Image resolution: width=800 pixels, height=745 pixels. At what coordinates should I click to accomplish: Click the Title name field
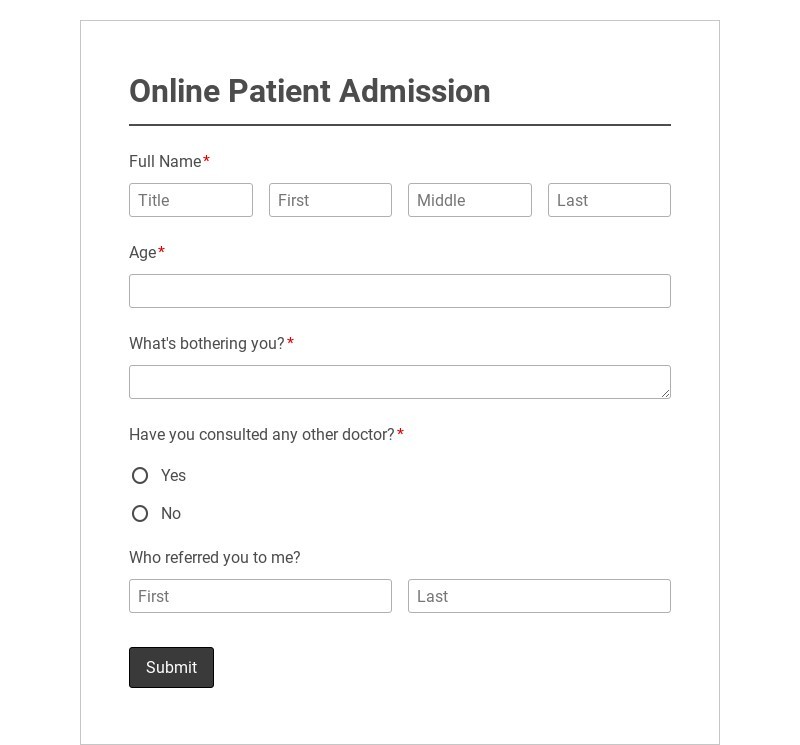(x=190, y=200)
